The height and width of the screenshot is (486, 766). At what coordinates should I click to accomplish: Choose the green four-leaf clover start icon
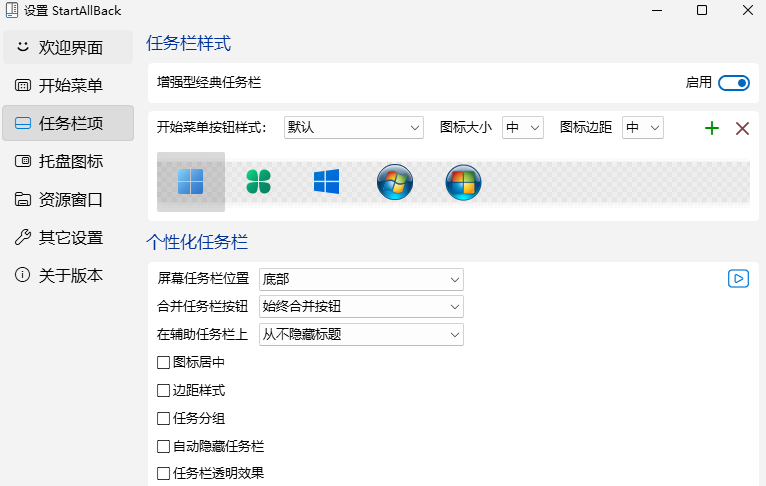pyautogui.click(x=259, y=182)
